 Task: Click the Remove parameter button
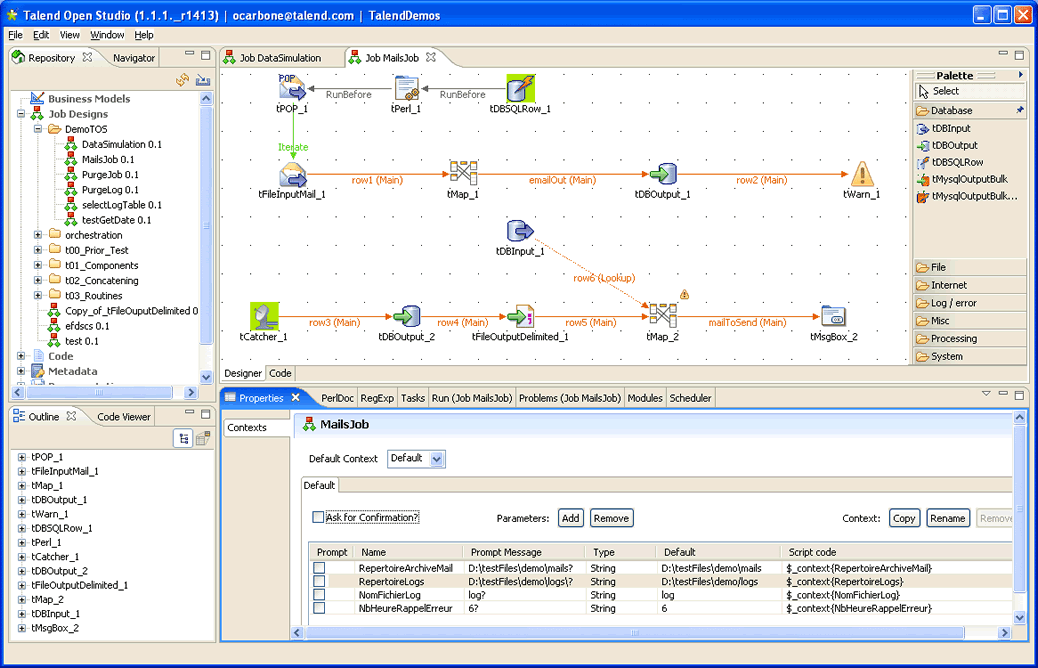(611, 518)
